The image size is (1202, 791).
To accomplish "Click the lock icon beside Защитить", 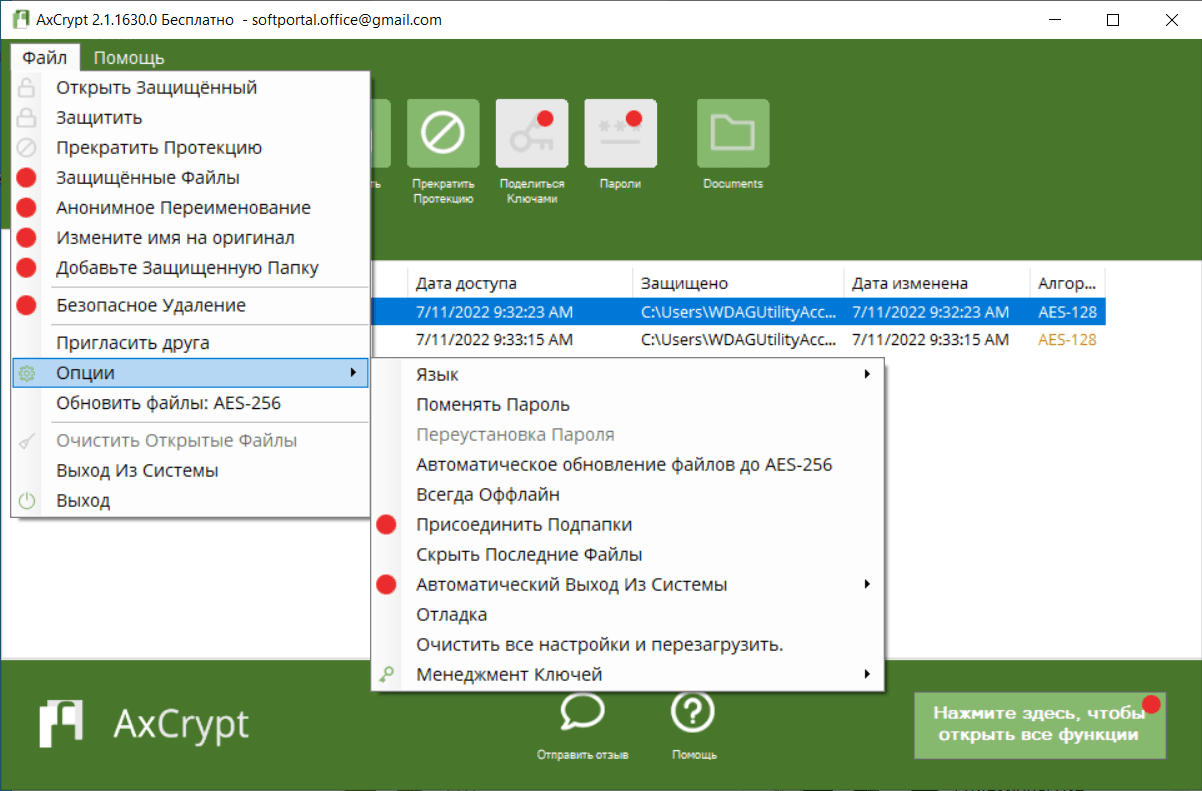I will pos(27,118).
